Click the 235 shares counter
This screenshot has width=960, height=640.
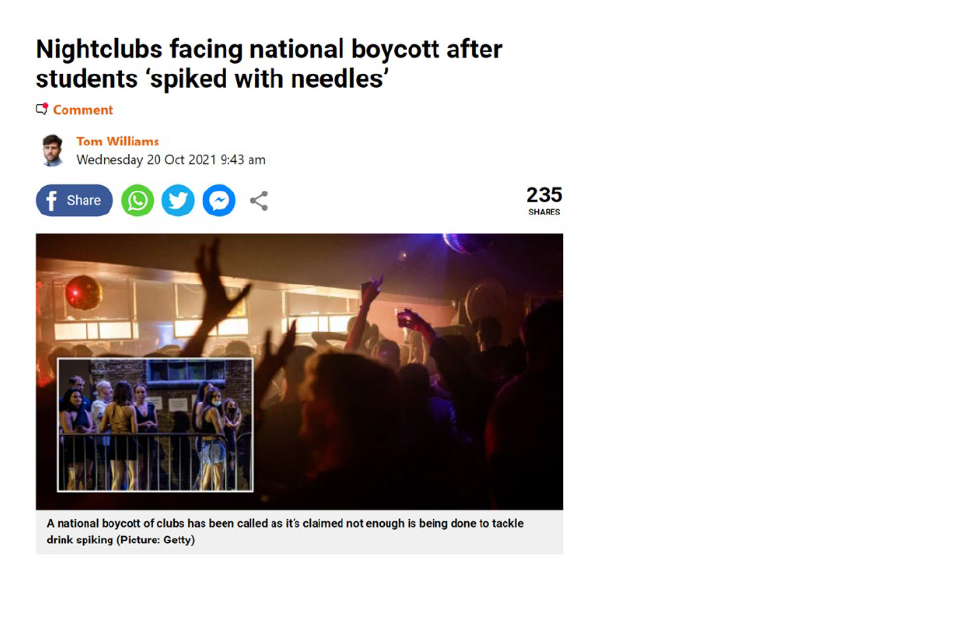tap(544, 200)
